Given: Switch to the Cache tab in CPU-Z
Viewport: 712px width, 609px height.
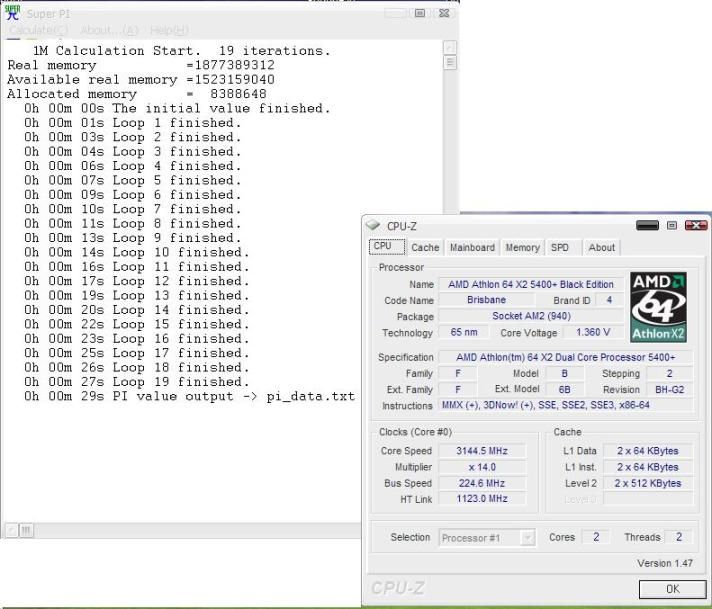Looking at the screenshot, I should [x=425, y=248].
